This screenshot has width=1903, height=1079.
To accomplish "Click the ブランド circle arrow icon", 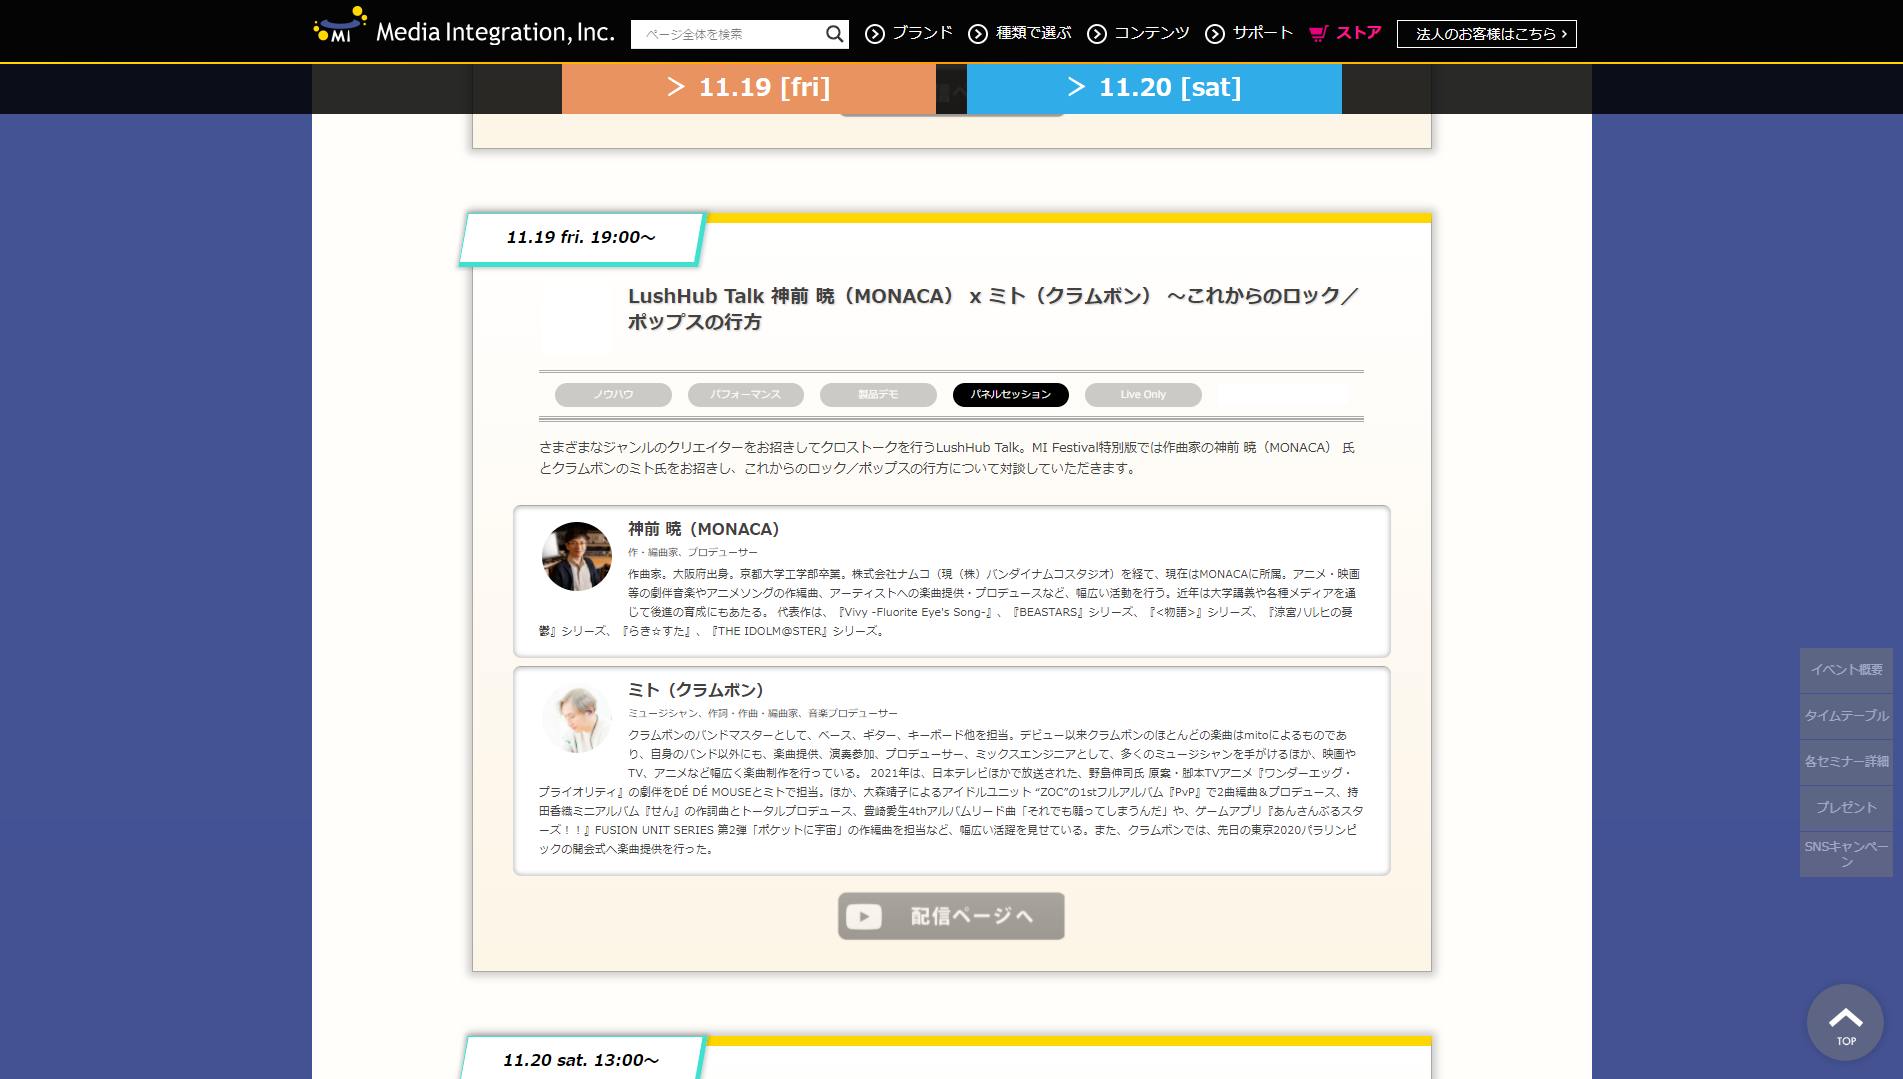I will coord(875,34).
